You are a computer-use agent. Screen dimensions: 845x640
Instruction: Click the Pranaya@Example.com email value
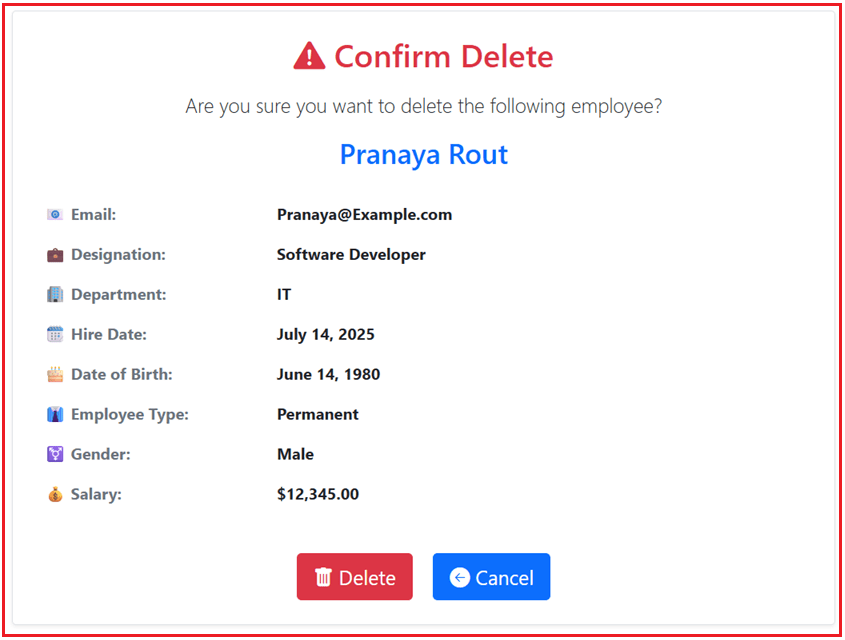pyautogui.click(x=364, y=215)
